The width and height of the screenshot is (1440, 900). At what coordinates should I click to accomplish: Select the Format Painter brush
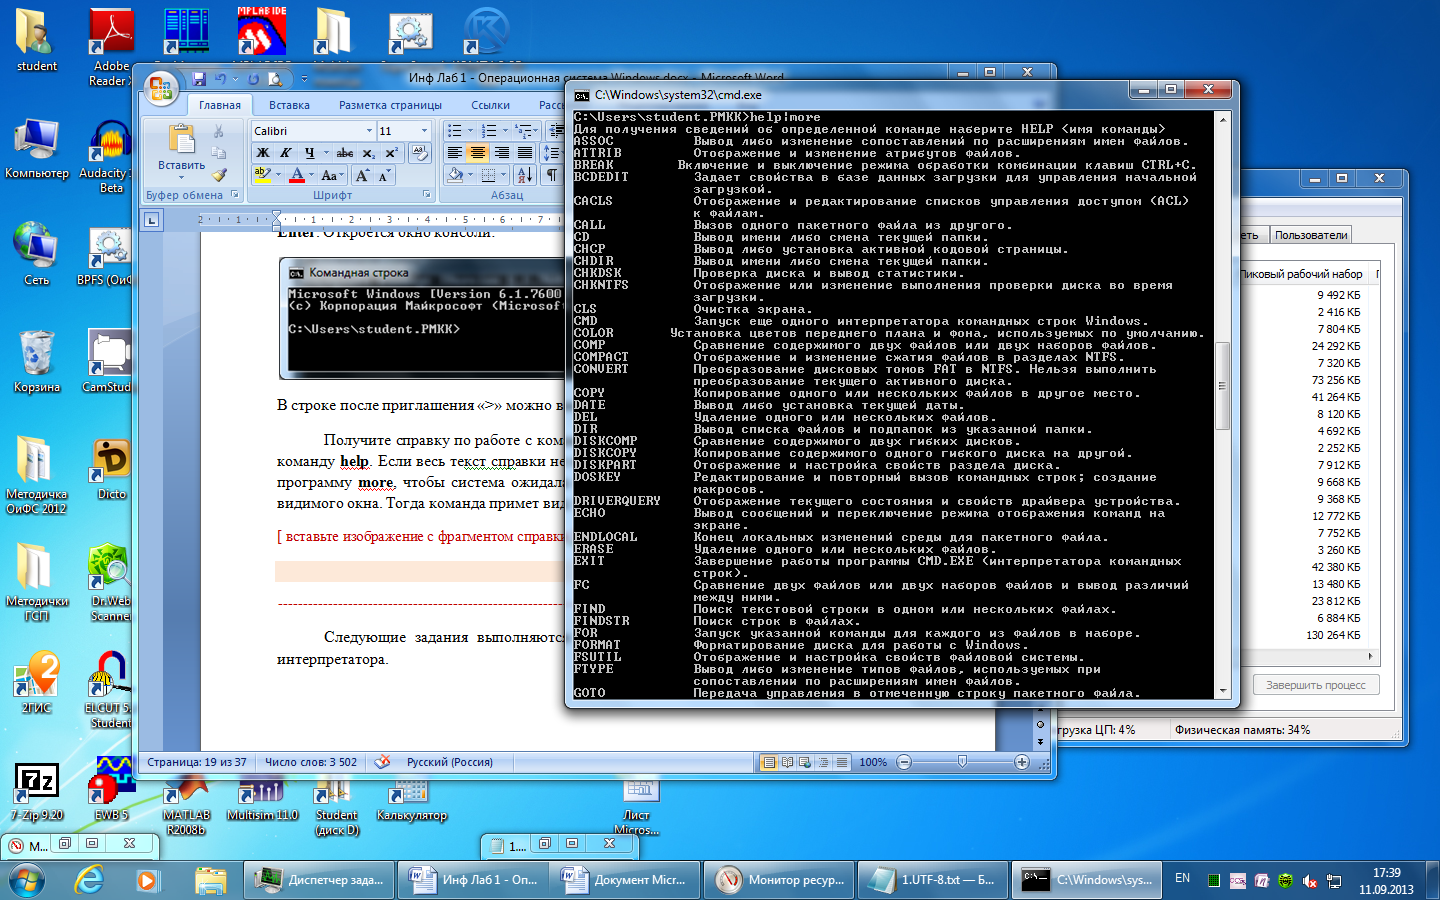click(218, 174)
